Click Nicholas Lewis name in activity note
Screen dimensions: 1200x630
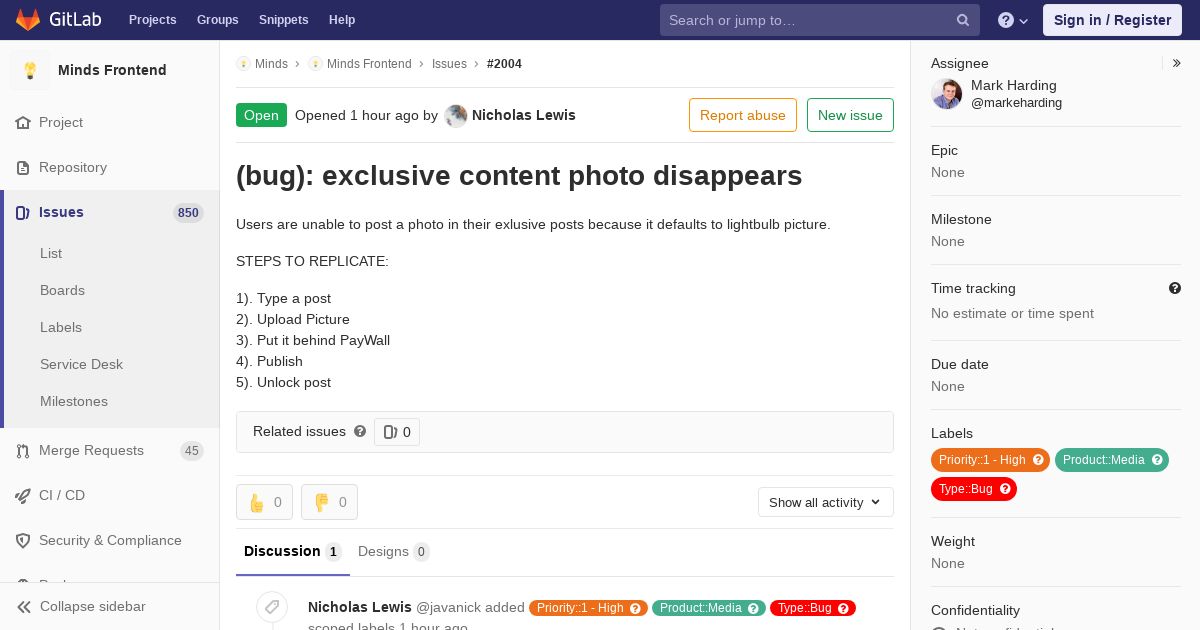(360, 607)
